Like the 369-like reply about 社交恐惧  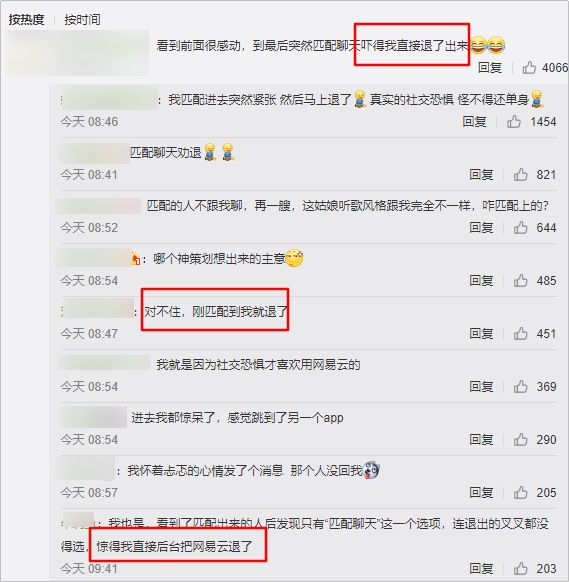click(520, 386)
